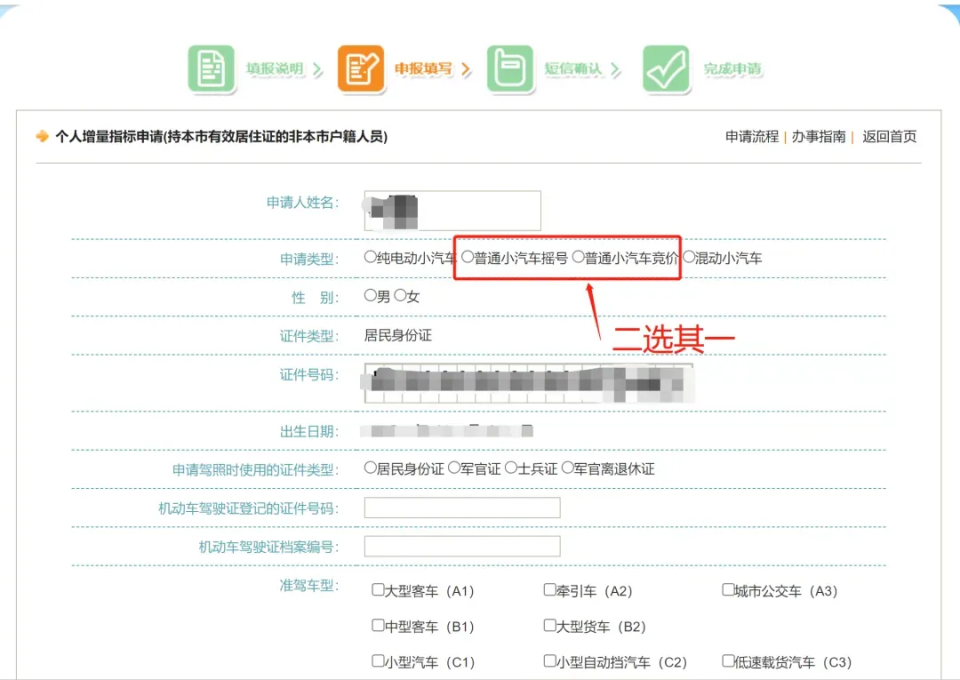
Task: Click the 填报说明 step icon
Action: point(210,68)
